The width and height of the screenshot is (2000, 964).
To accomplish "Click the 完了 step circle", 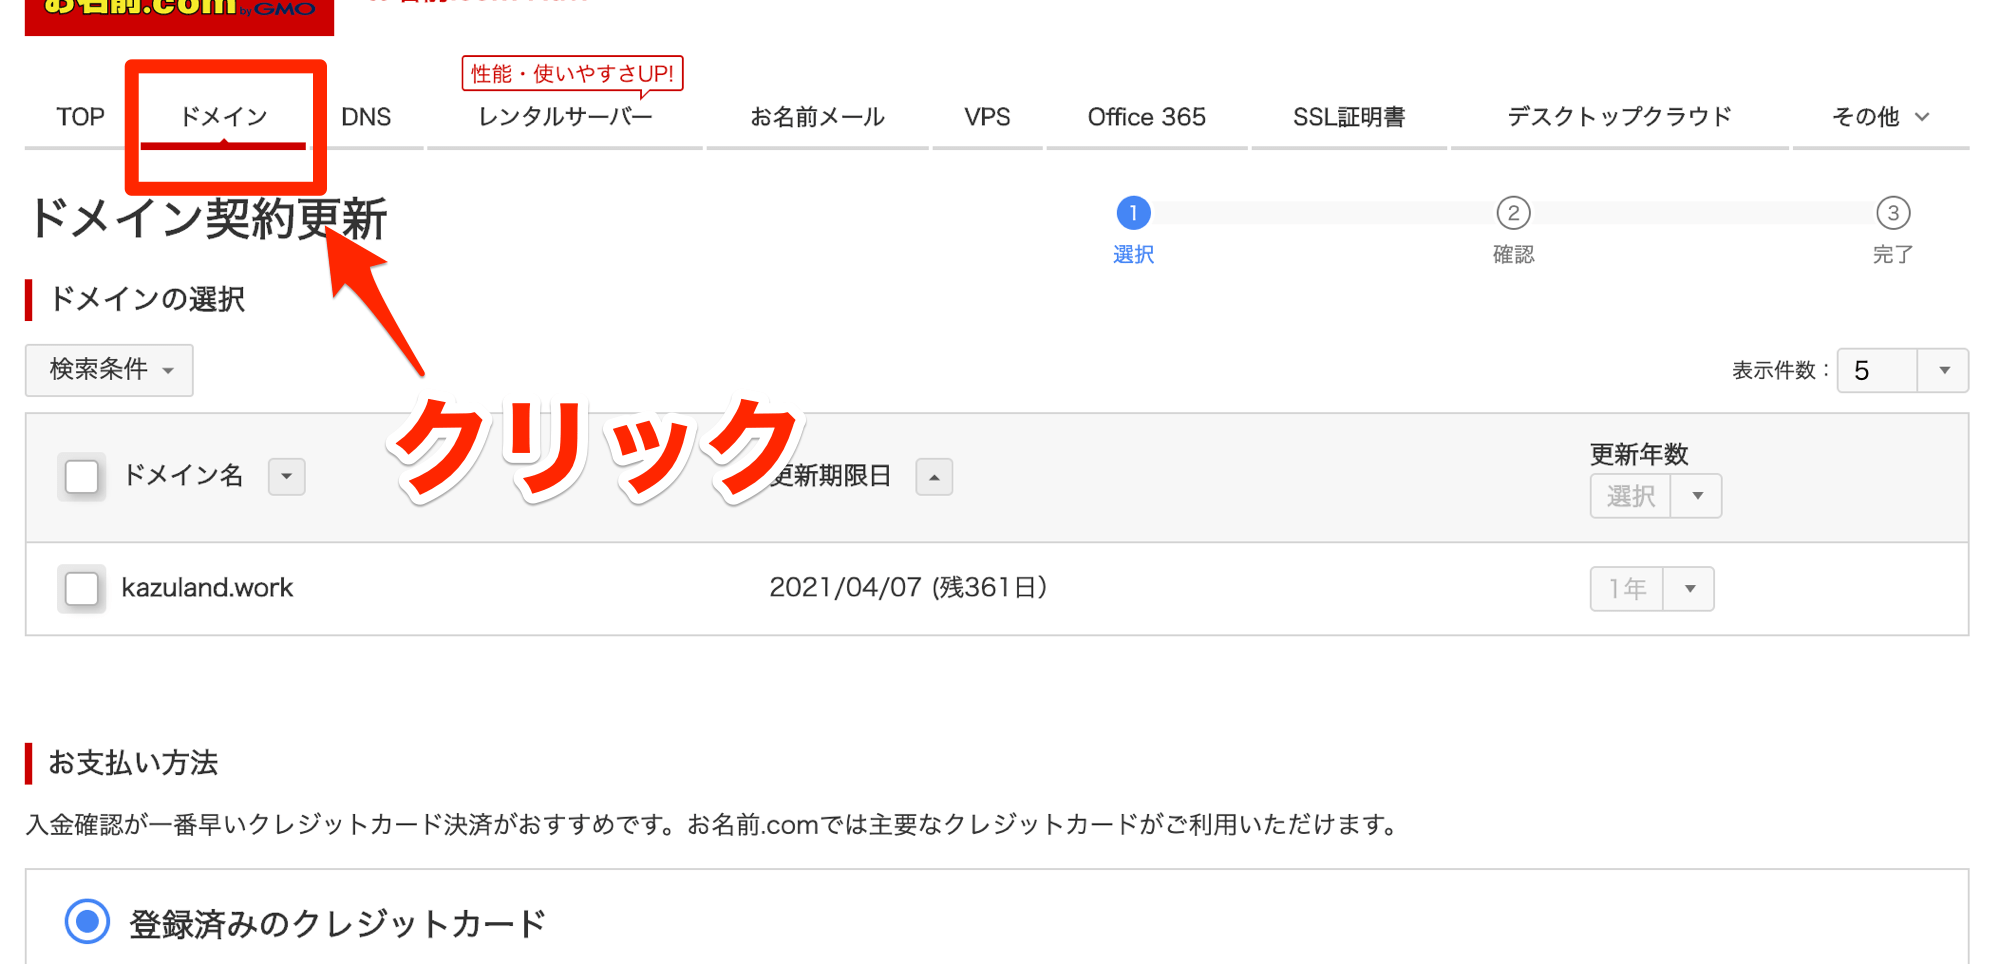I will click(1893, 213).
